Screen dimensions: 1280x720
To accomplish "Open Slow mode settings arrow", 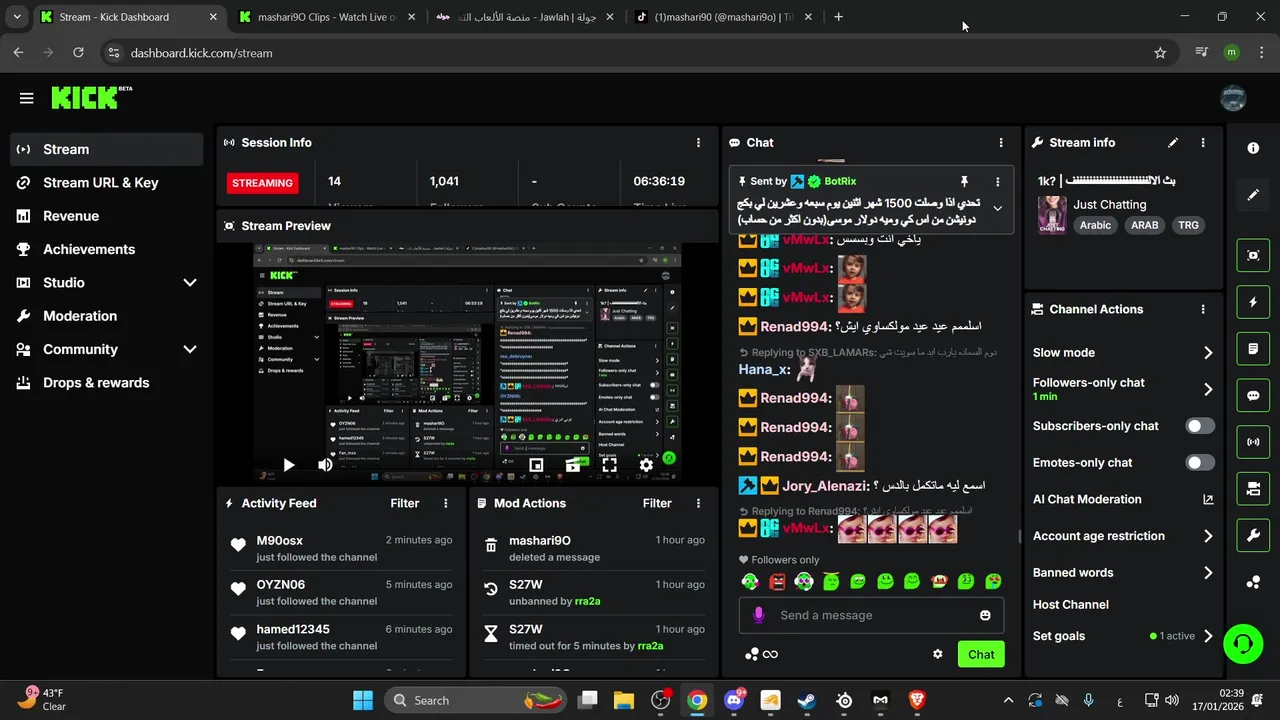I will pos(1208,353).
